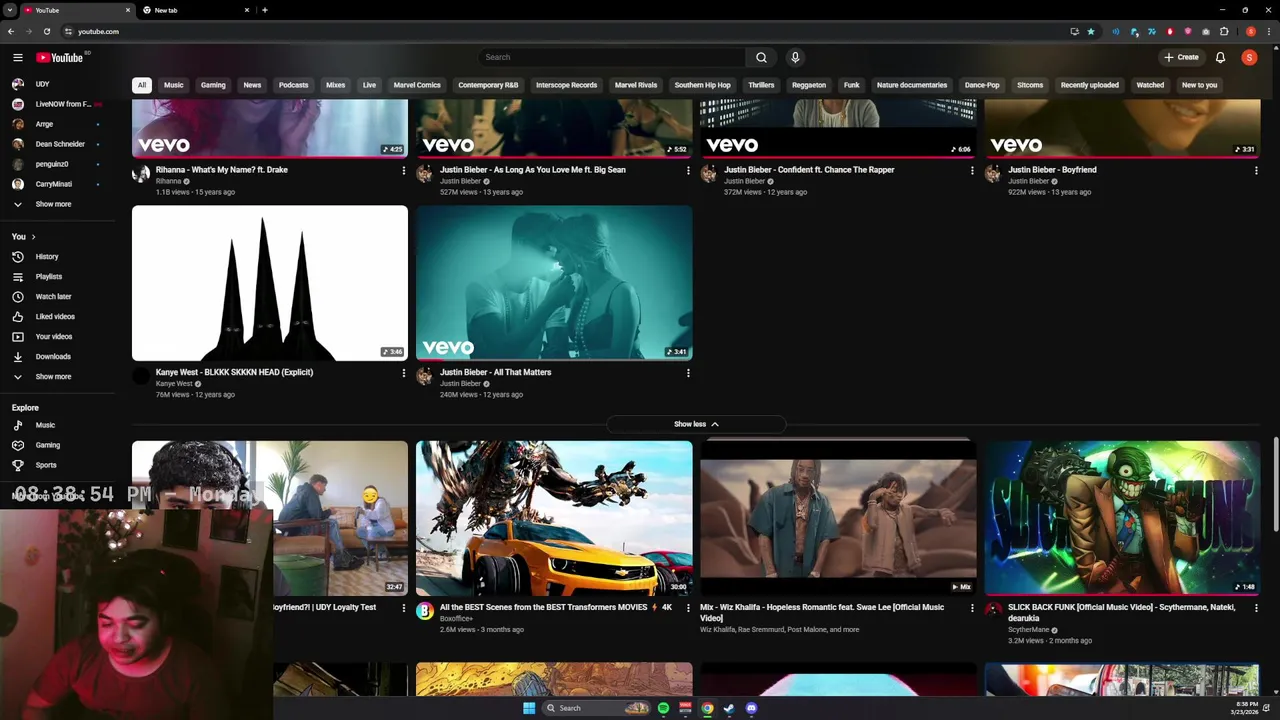Open CarryMinati subscription channel
1280x720 pixels.
point(60,184)
